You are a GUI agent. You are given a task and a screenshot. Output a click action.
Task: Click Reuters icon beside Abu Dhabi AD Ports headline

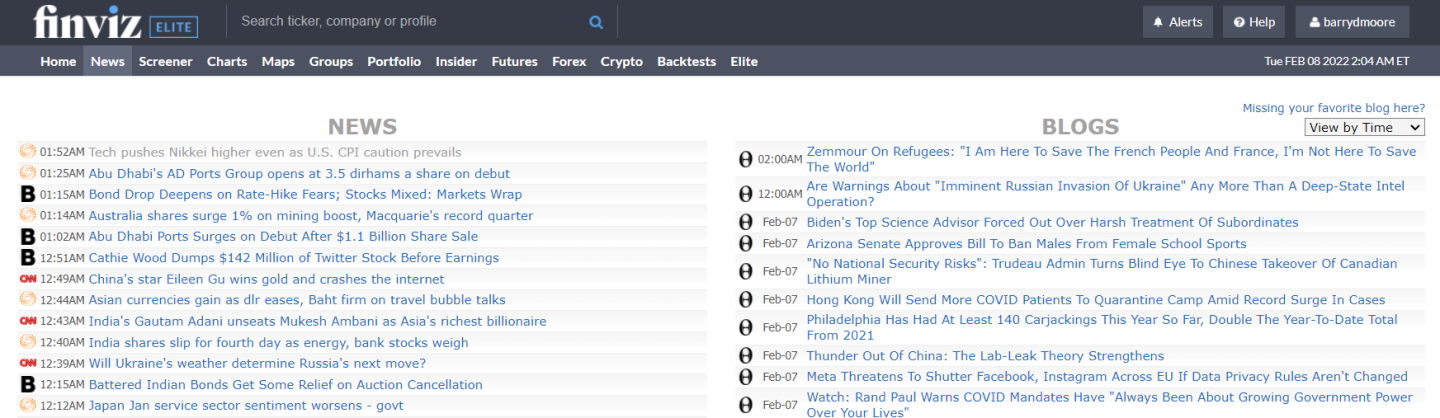click(x=28, y=173)
